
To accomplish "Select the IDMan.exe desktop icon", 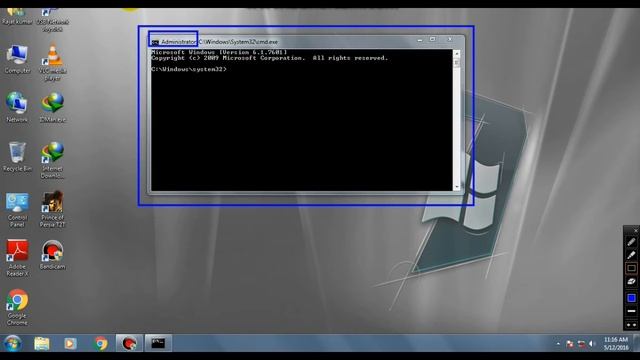I will tap(52, 108).
